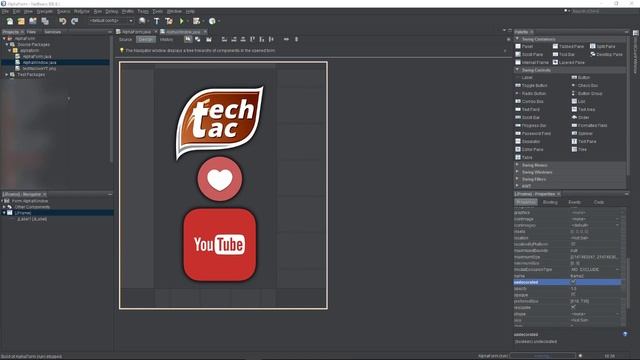Expand the Swing Windows palette section
This screenshot has height=360, width=640.
(x=518, y=172)
